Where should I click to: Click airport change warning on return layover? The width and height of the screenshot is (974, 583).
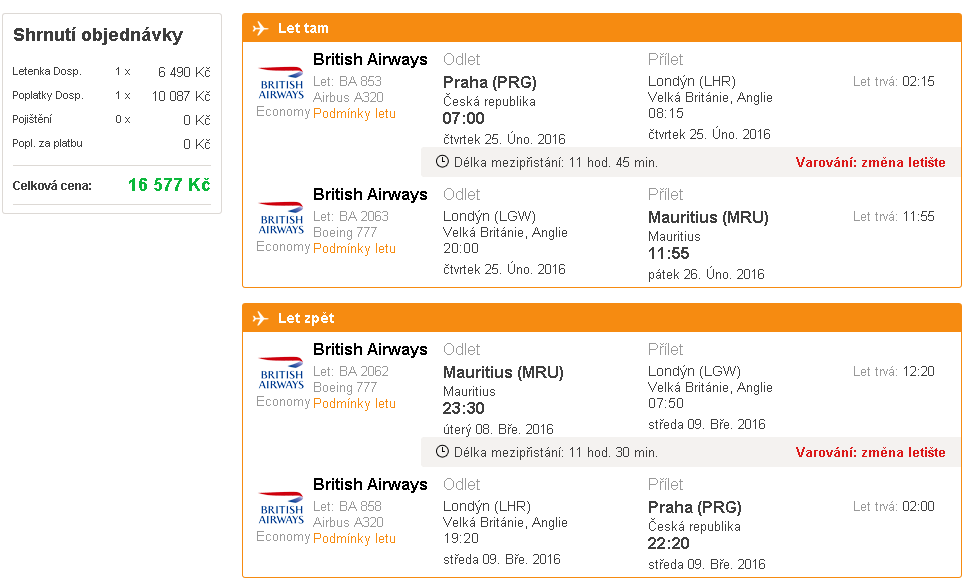(x=870, y=453)
